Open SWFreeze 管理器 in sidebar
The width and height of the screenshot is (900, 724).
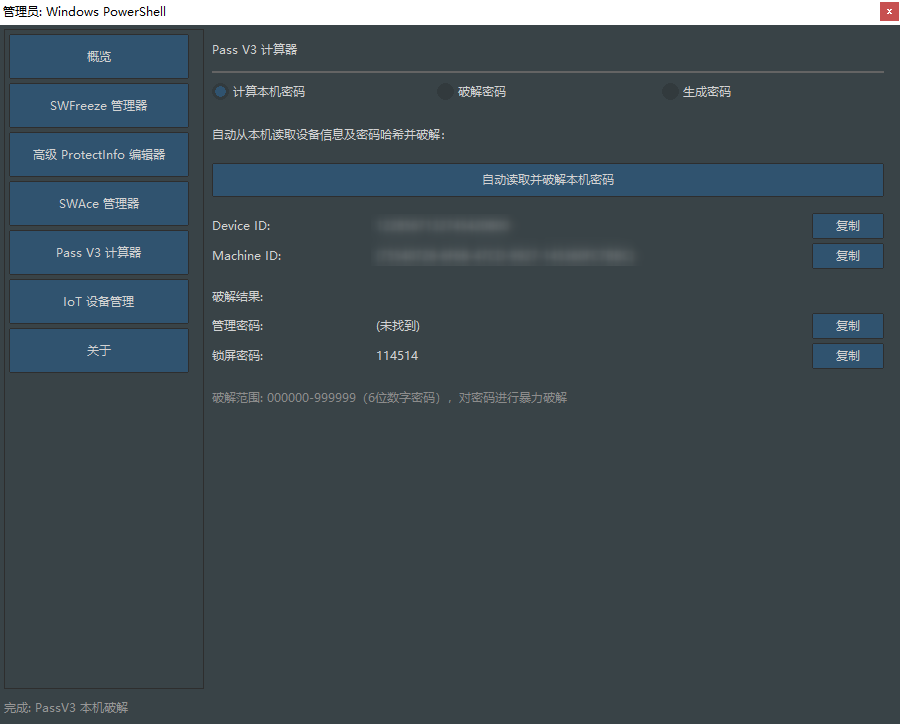pyautogui.click(x=99, y=106)
